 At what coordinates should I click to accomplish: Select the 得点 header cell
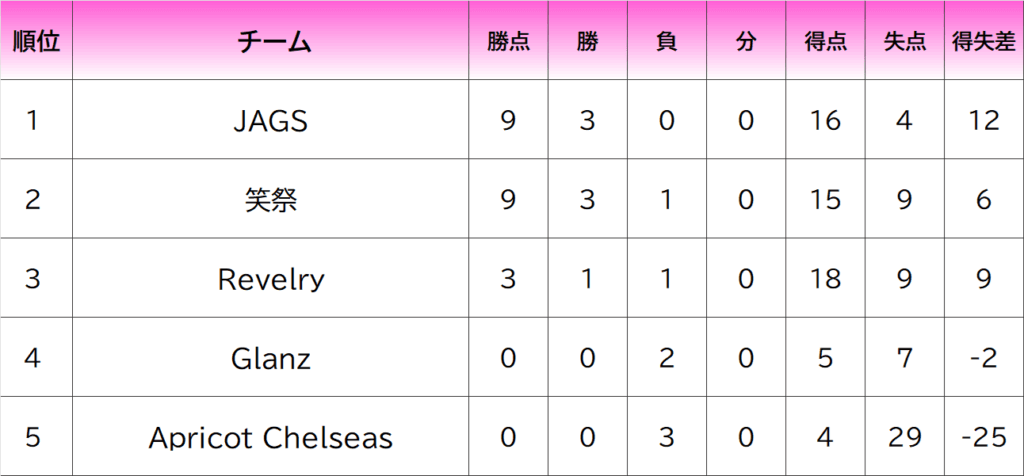tap(825, 42)
